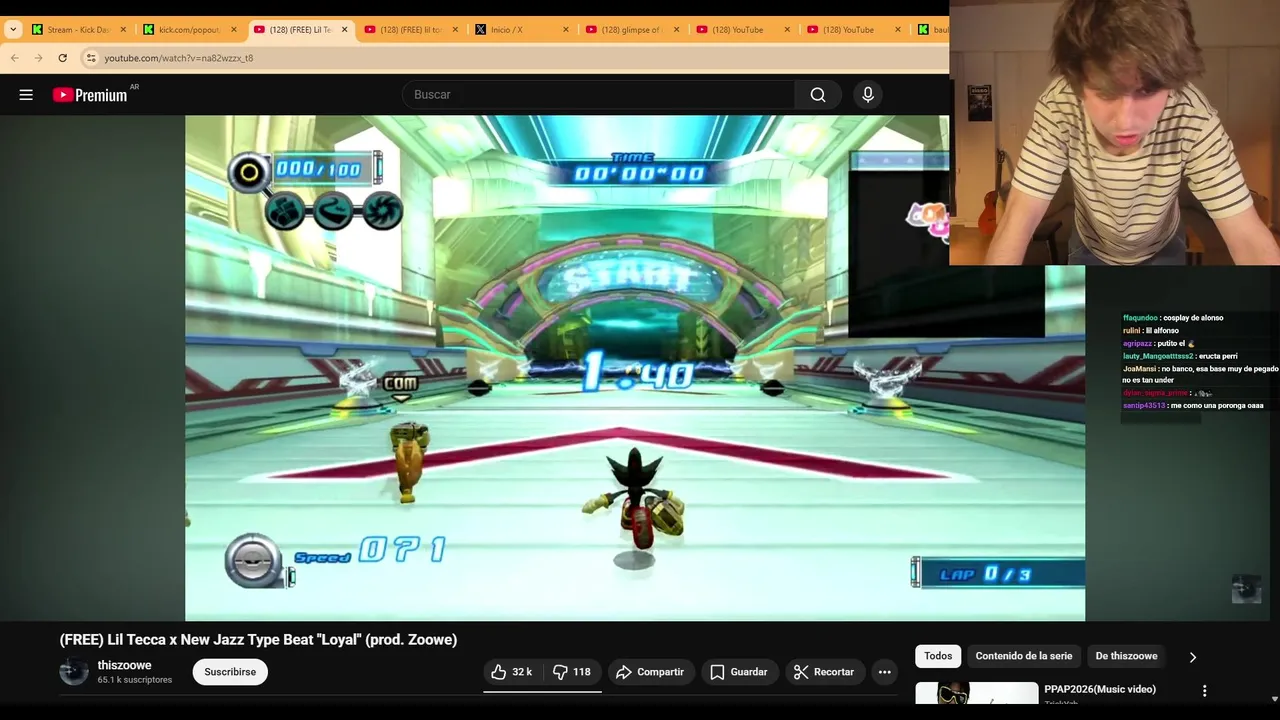Image resolution: width=1280 pixels, height=720 pixels.
Task: Close the Inicio / X tab
Action: pyautogui.click(x=565, y=30)
